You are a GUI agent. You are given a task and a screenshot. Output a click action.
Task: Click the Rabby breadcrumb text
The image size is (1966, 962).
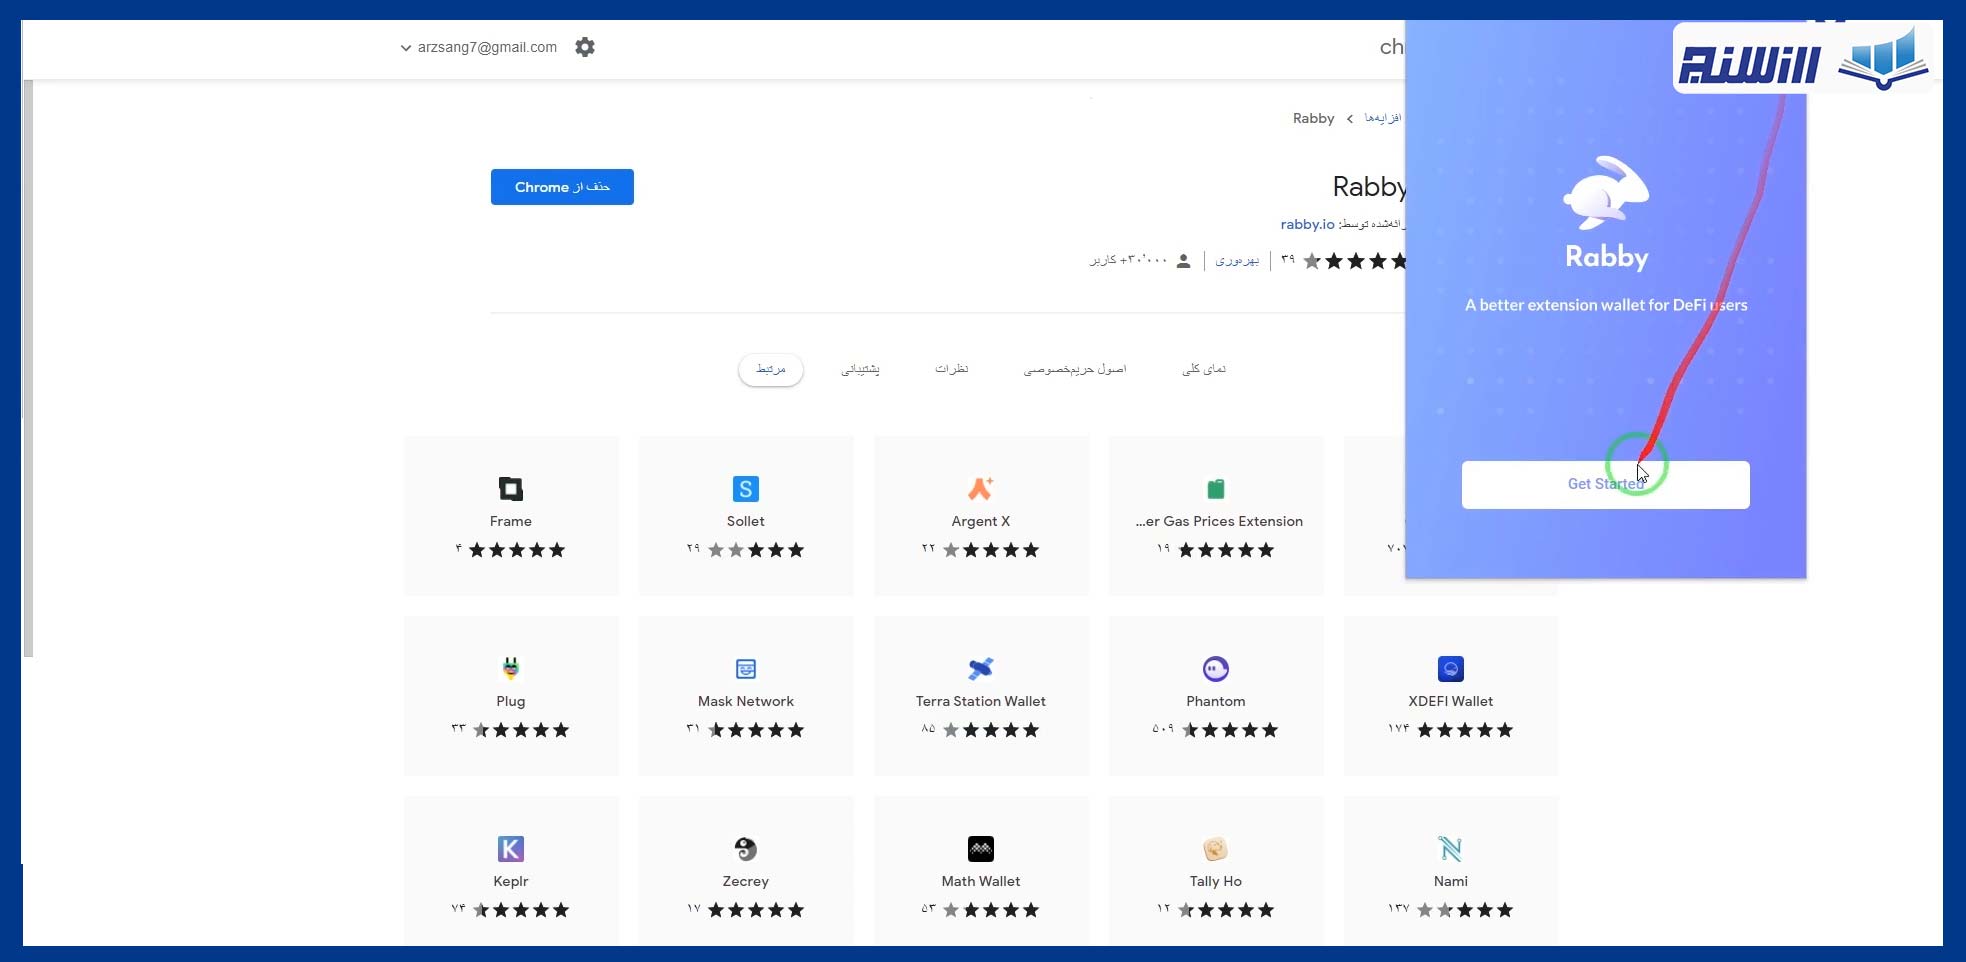point(1313,118)
